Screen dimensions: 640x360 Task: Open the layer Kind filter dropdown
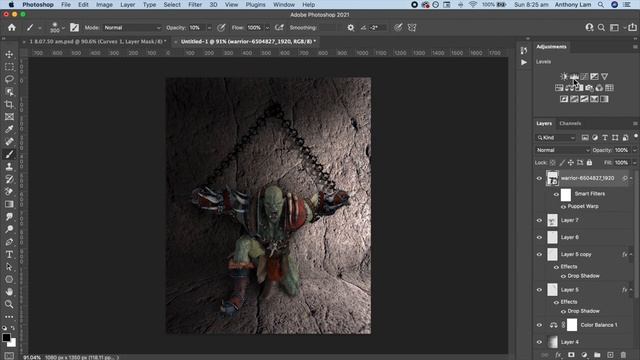(556, 138)
